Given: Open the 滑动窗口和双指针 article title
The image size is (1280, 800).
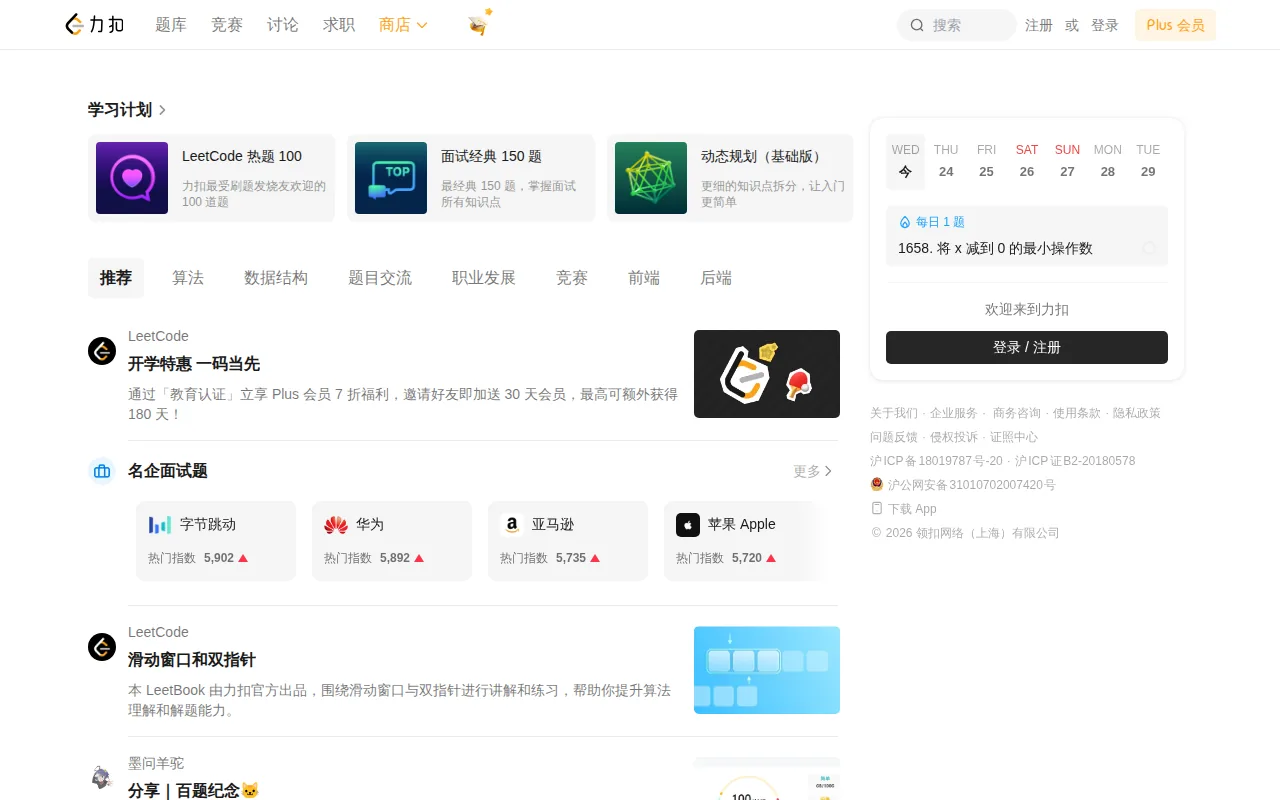Looking at the screenshot, I should (x=192, y=660).
